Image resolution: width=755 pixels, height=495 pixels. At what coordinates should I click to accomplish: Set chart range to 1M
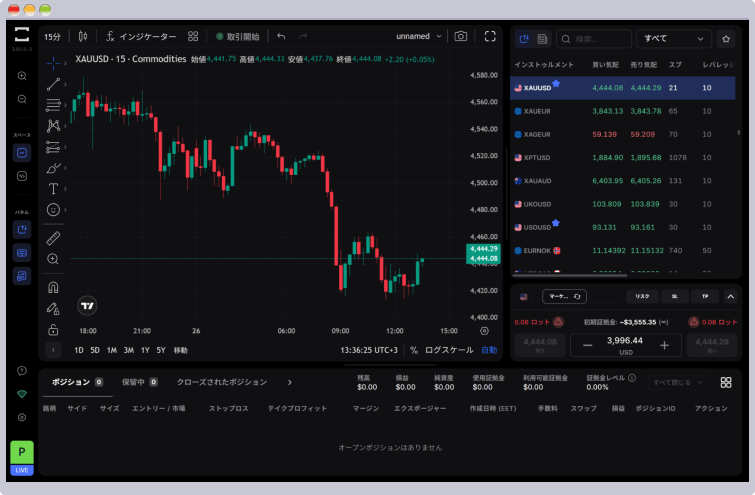tap(112, 350)
